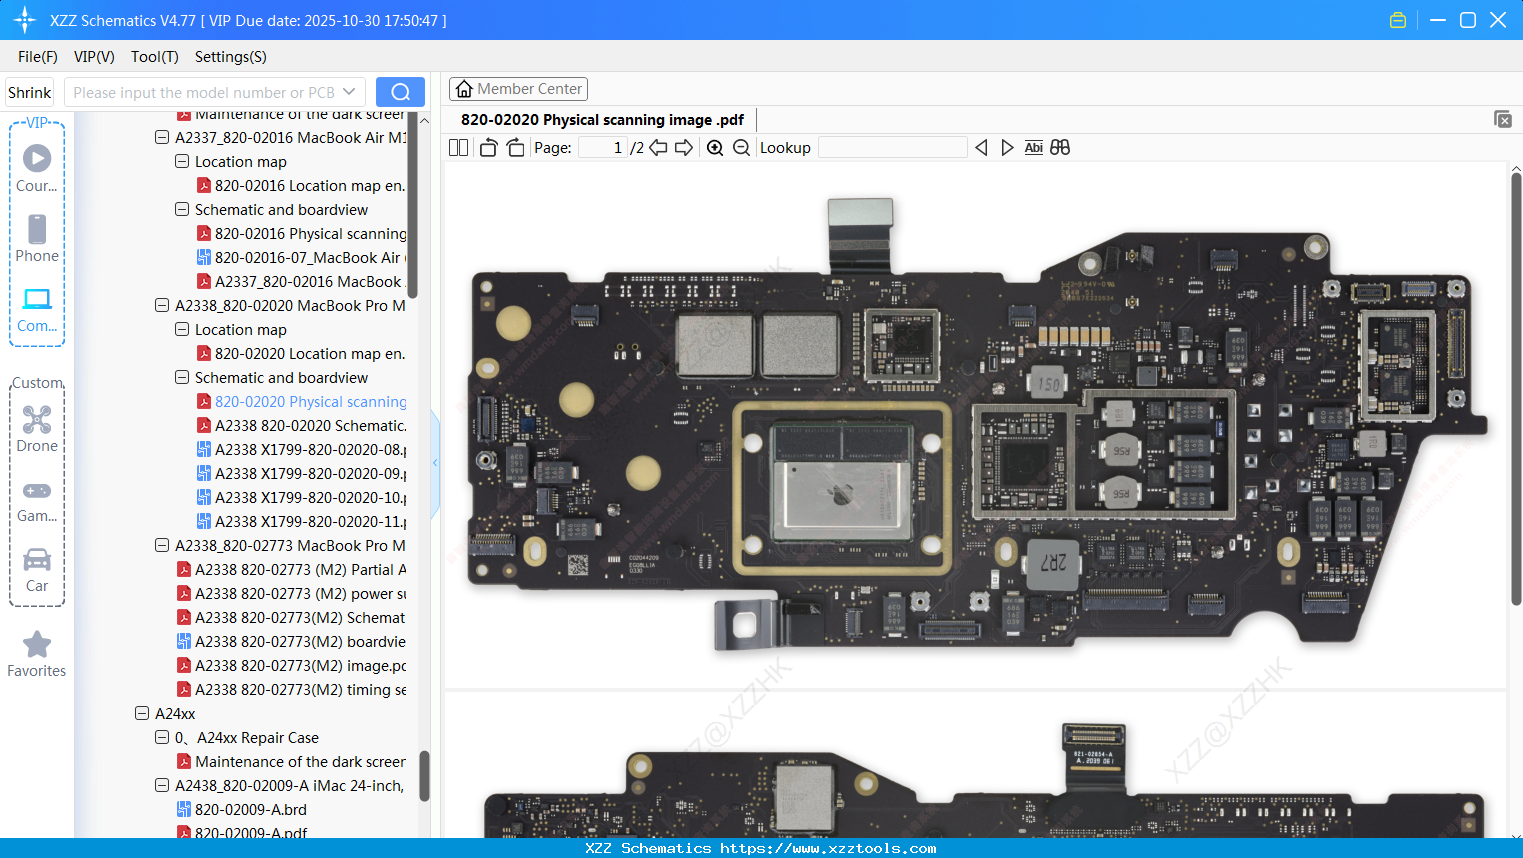Collapse Location map under A2337_820-02016
The height and width of the screenshot is (858, 1523).
pos(182,161)
